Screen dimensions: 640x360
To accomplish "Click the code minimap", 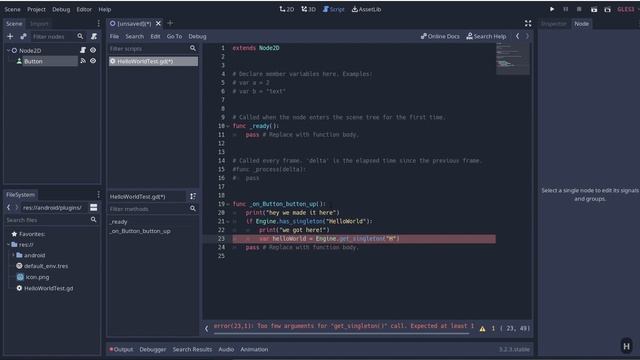I will (513, 59).
